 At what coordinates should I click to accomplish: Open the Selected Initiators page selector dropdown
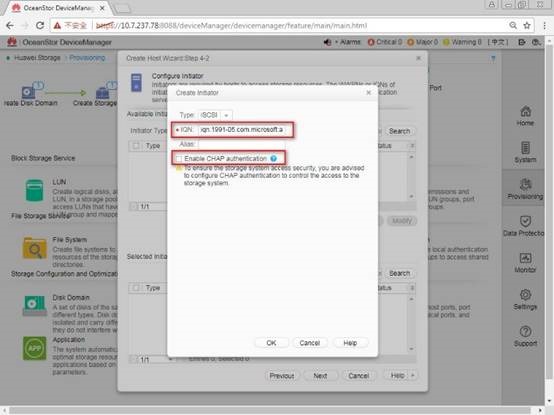pos(171,360)
